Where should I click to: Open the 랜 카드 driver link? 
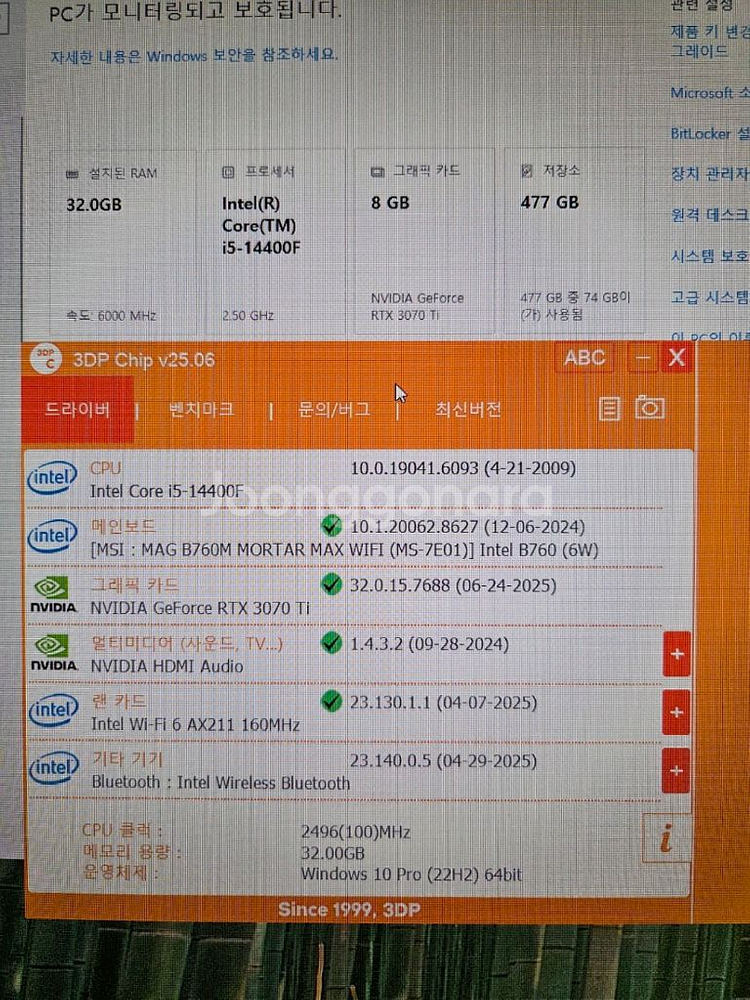point(119,702)
